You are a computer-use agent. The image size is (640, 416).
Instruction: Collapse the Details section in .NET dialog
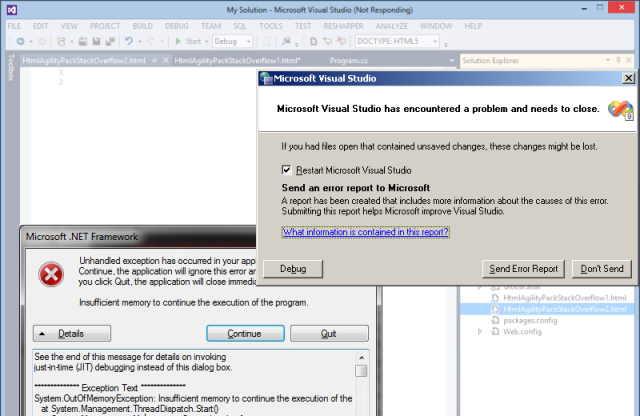coord(72,334)
